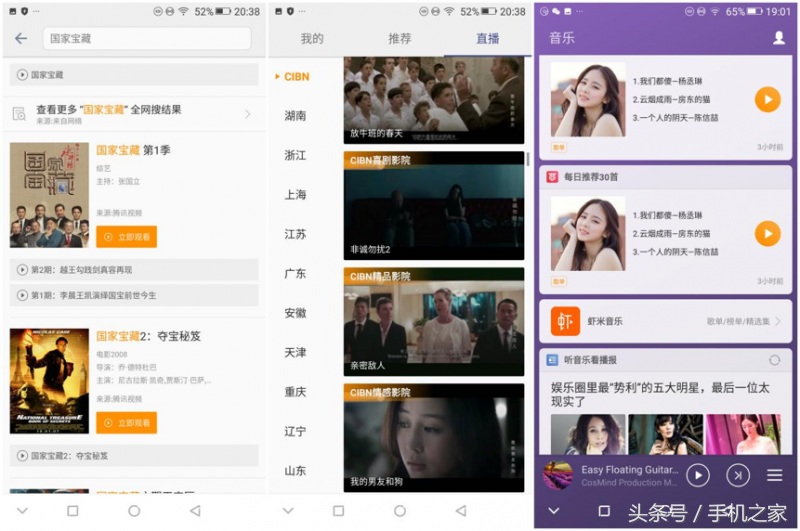Select the 湖南 channel category
Image resolution: width=800 pixels, height=531 pixels.
click(295, 116)
